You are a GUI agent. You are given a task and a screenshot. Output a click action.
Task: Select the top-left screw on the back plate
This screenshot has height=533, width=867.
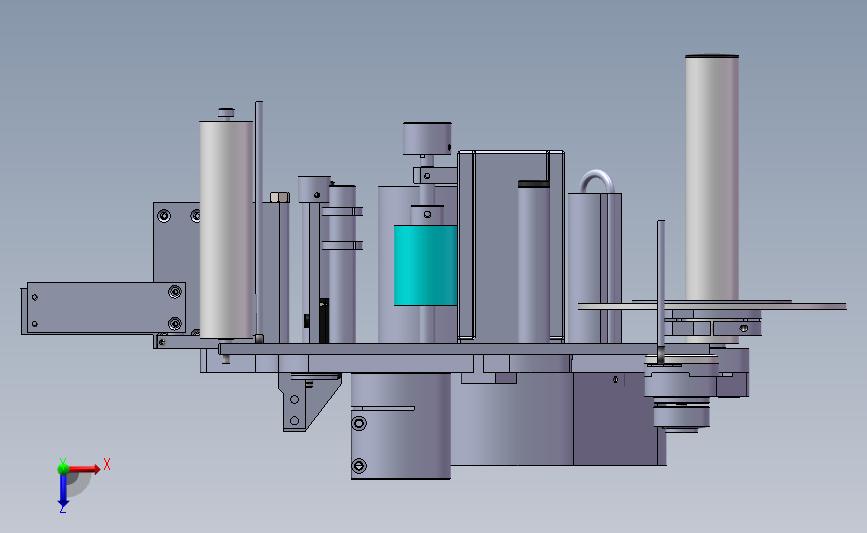(164, 216)
